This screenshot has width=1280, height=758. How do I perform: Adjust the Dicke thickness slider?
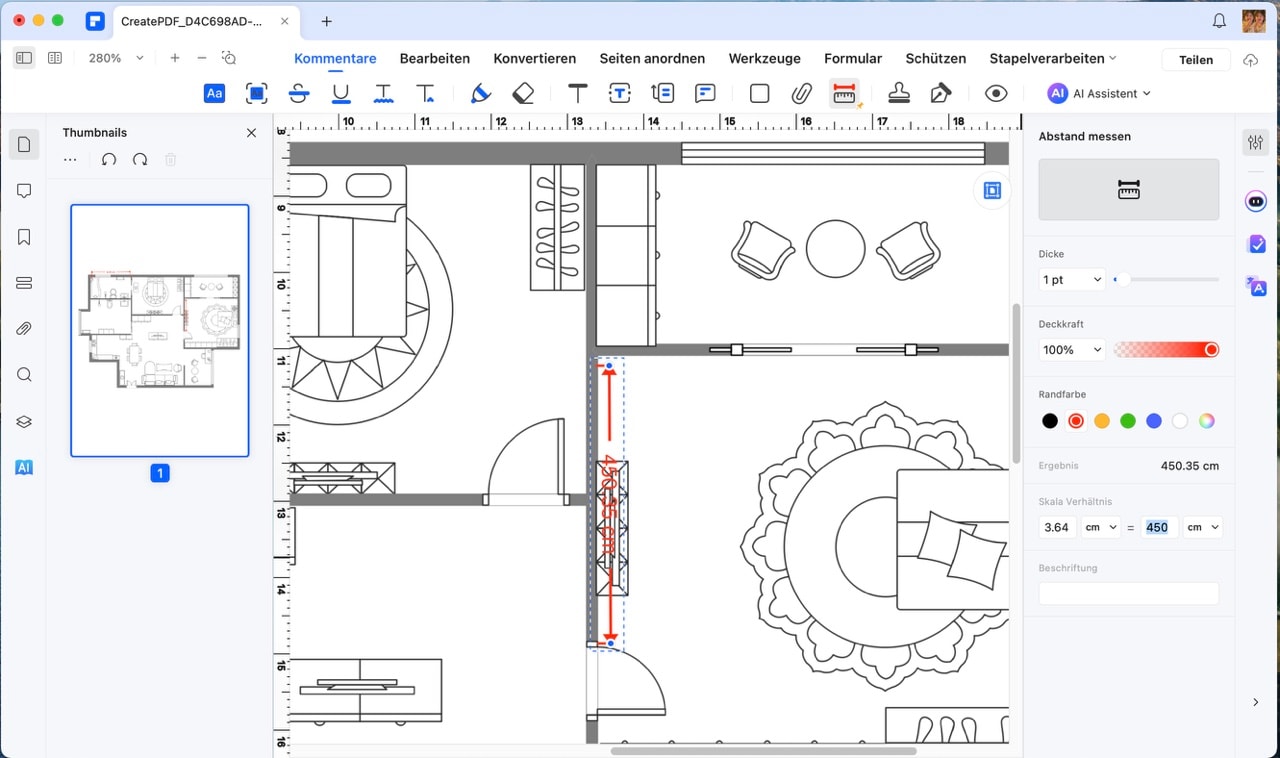[x=1166, y=279]
